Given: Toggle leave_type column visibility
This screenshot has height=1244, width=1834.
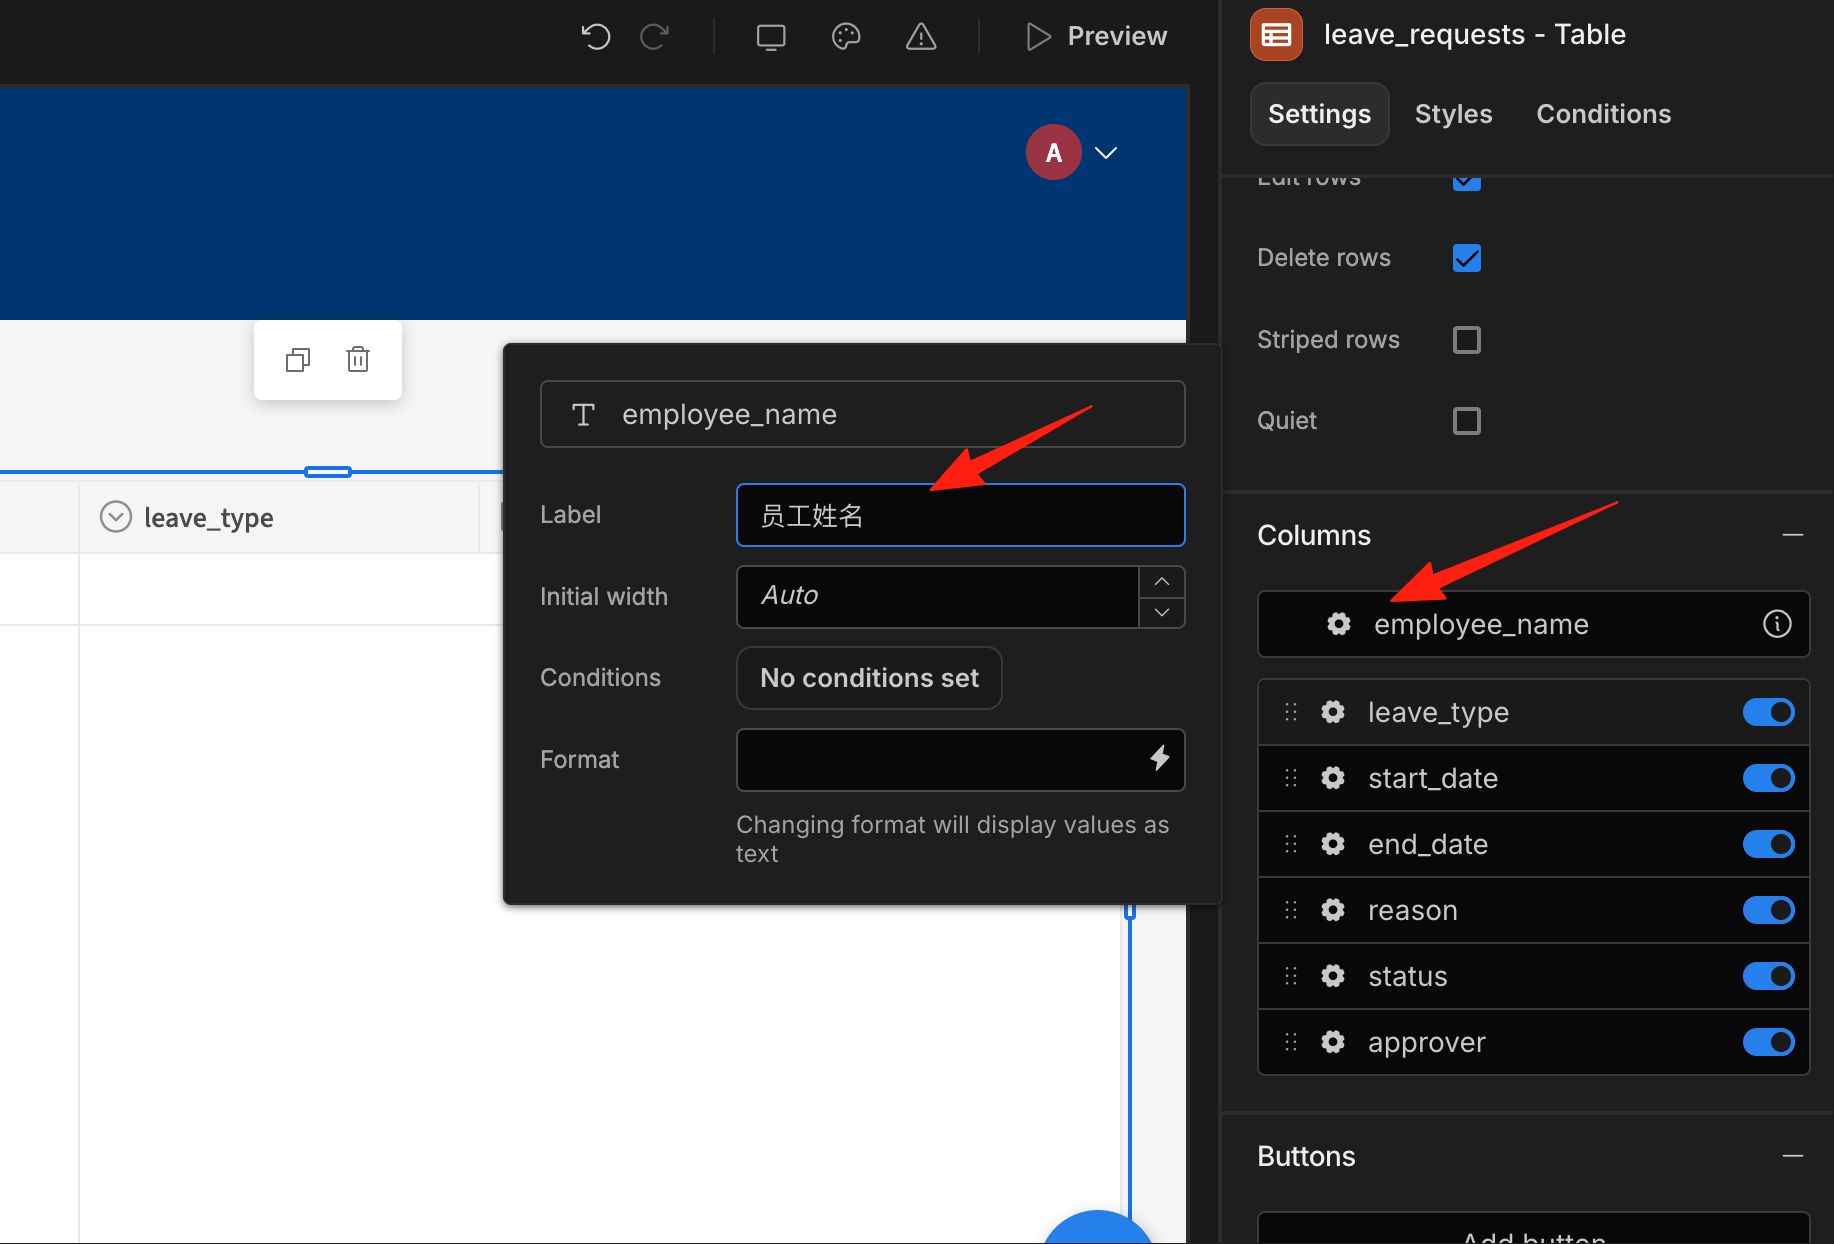Looking at the screenshot, I should pyautogui.click(x=1769, y=712).
